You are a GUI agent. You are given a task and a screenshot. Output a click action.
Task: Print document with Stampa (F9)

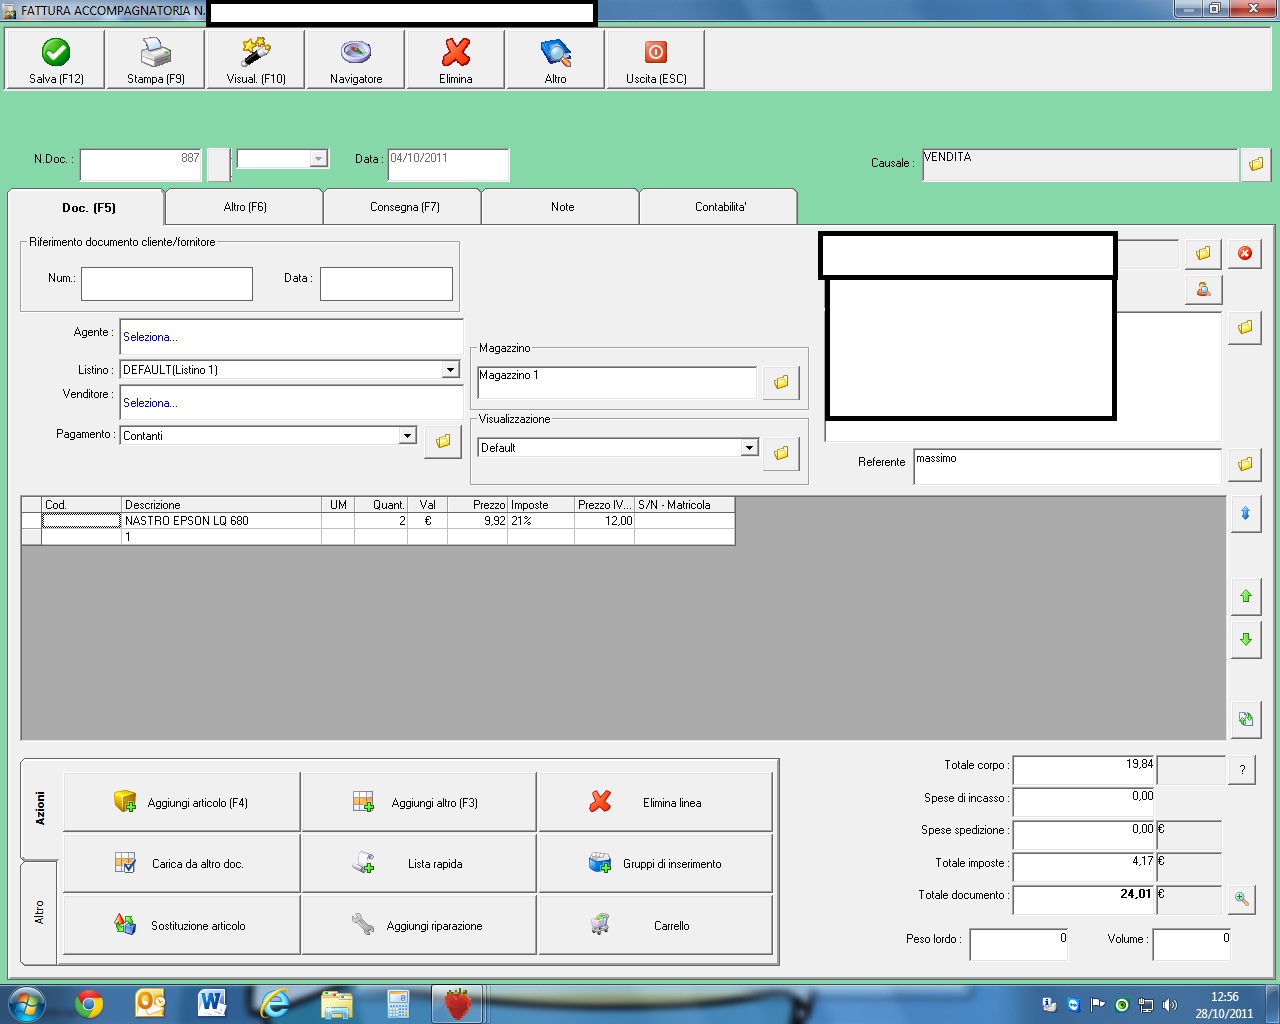155,60
